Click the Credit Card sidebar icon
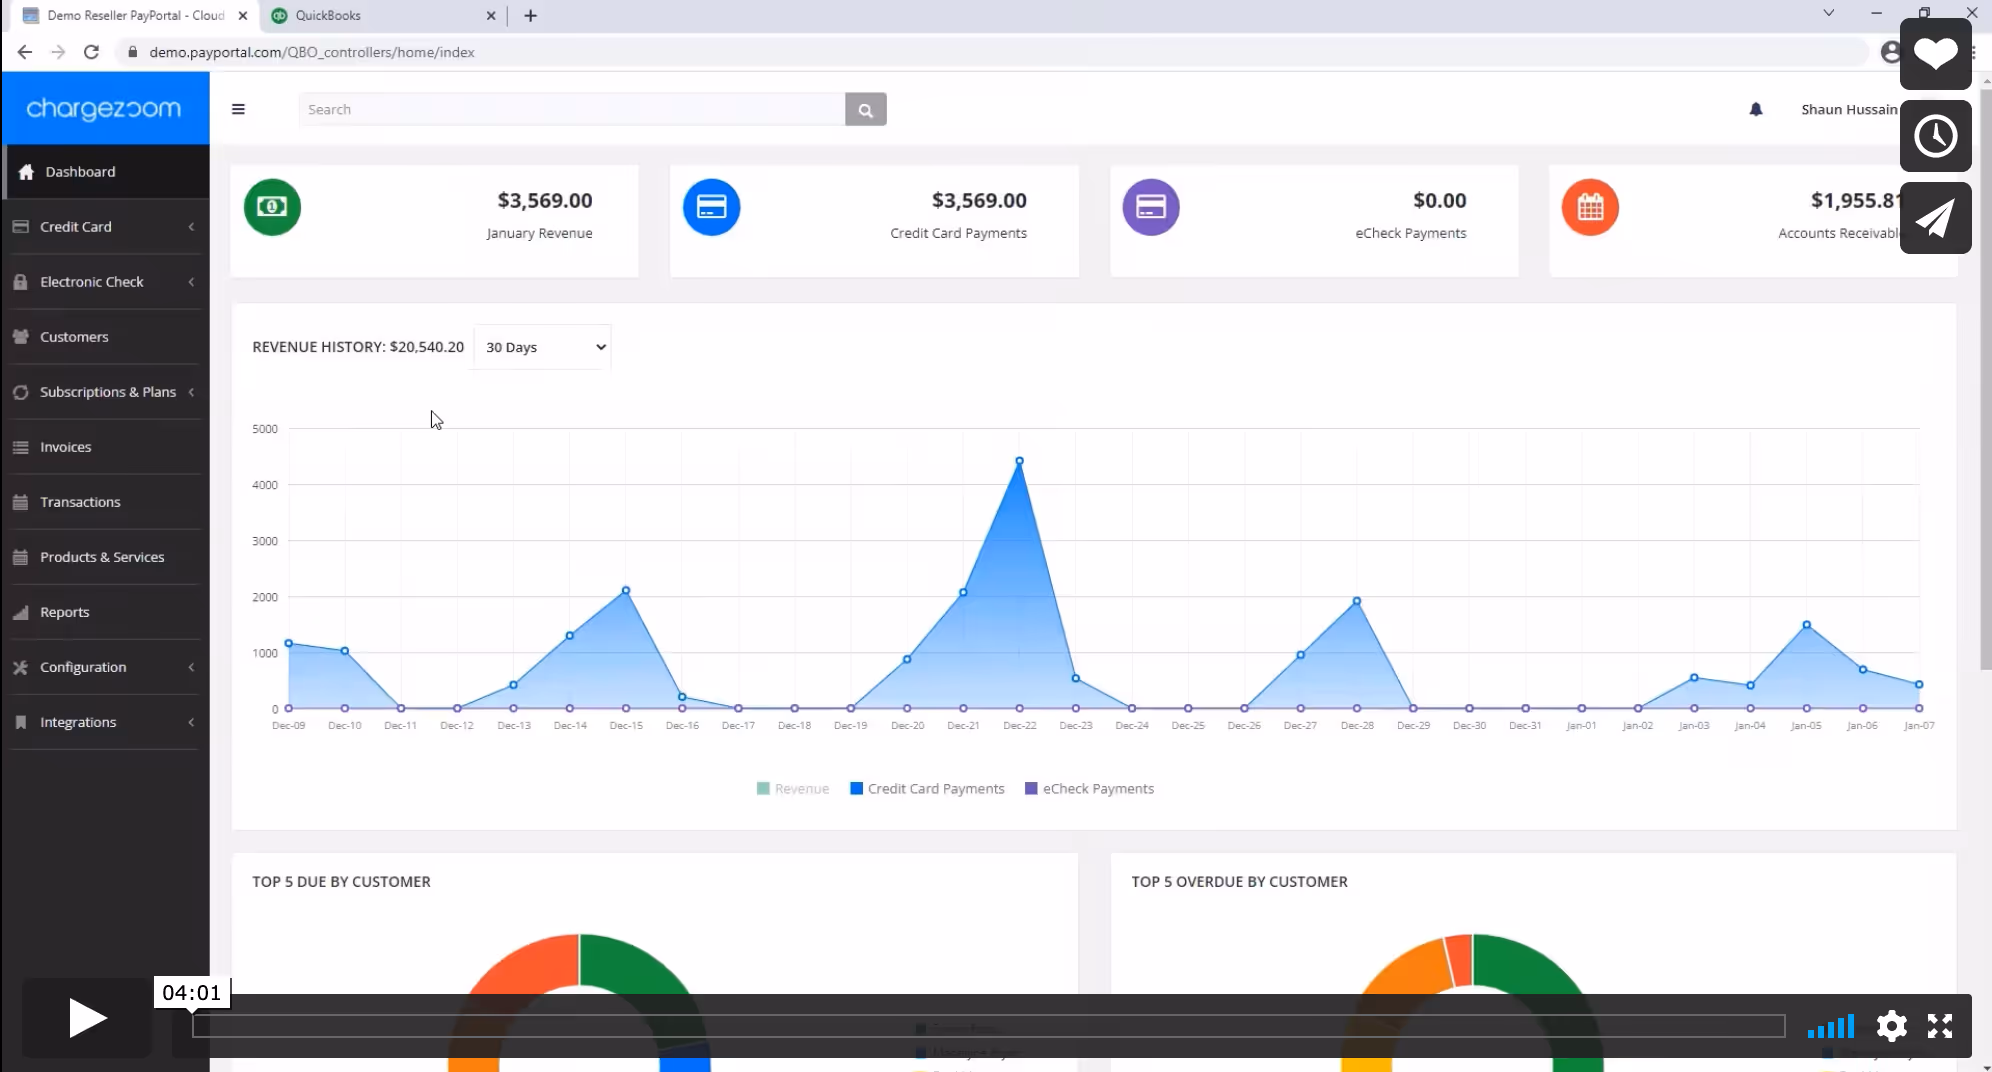This screenshot has width=1992, height=1072. point(20,227)
